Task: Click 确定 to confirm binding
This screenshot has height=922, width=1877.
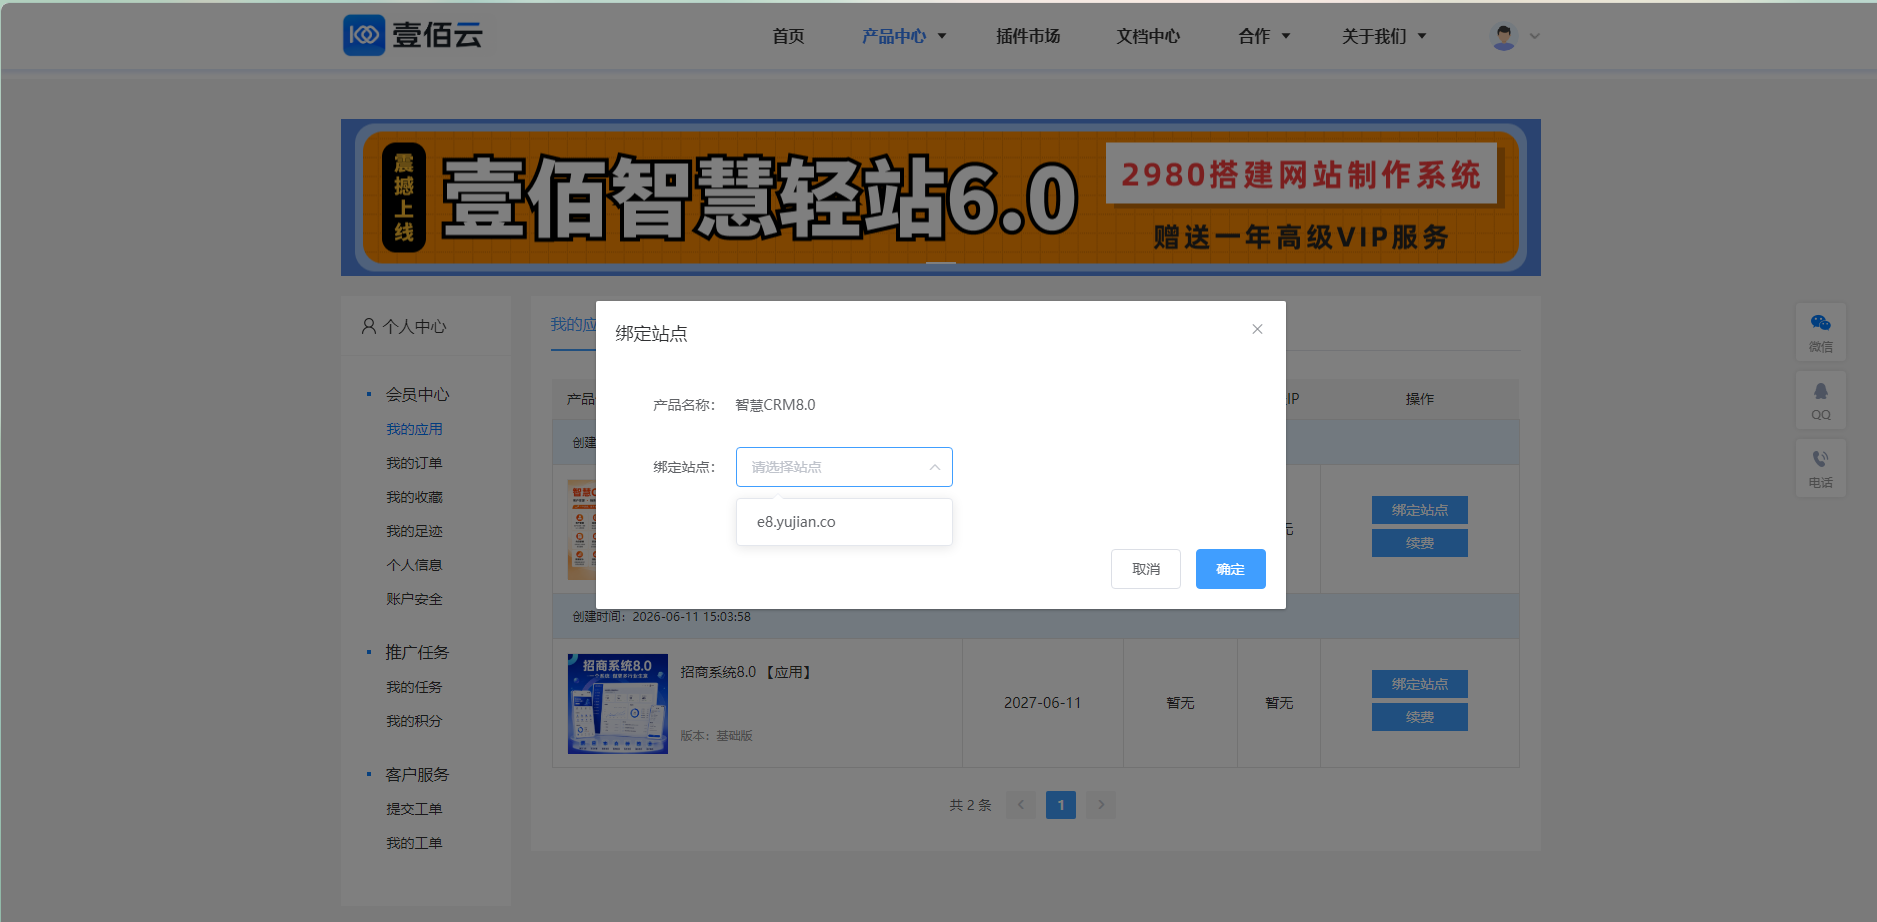Action: tap(1231, 569)
